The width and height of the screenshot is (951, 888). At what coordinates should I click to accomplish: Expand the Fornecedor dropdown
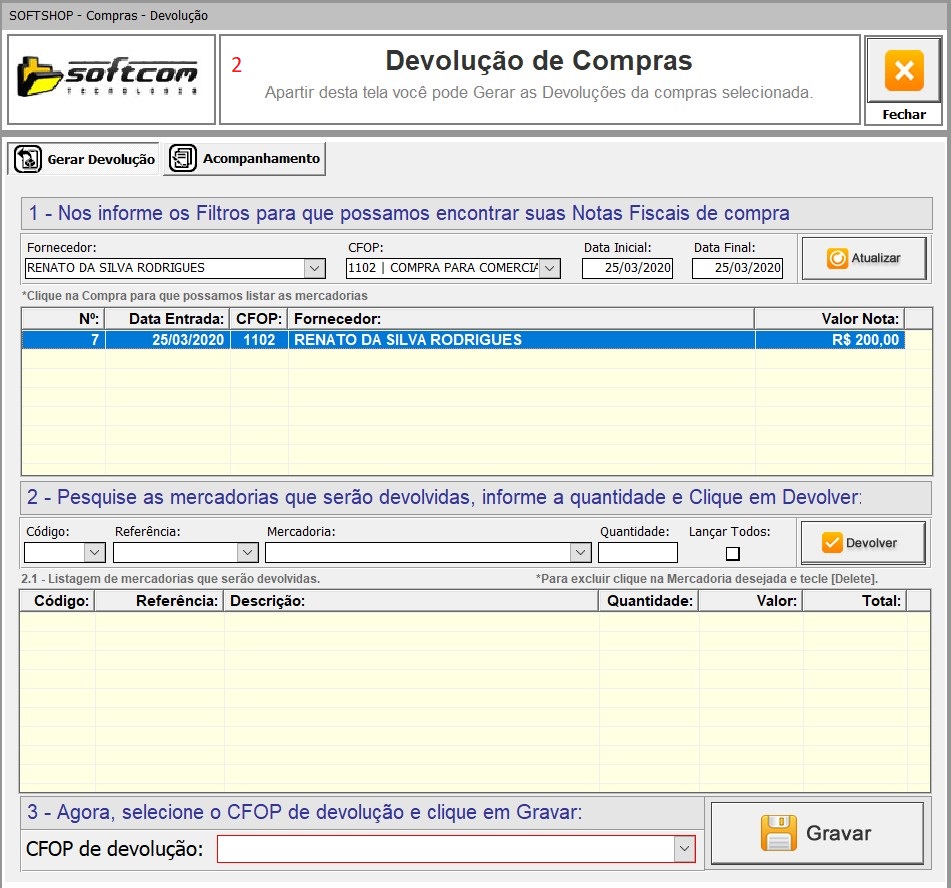tap(314, 268)
